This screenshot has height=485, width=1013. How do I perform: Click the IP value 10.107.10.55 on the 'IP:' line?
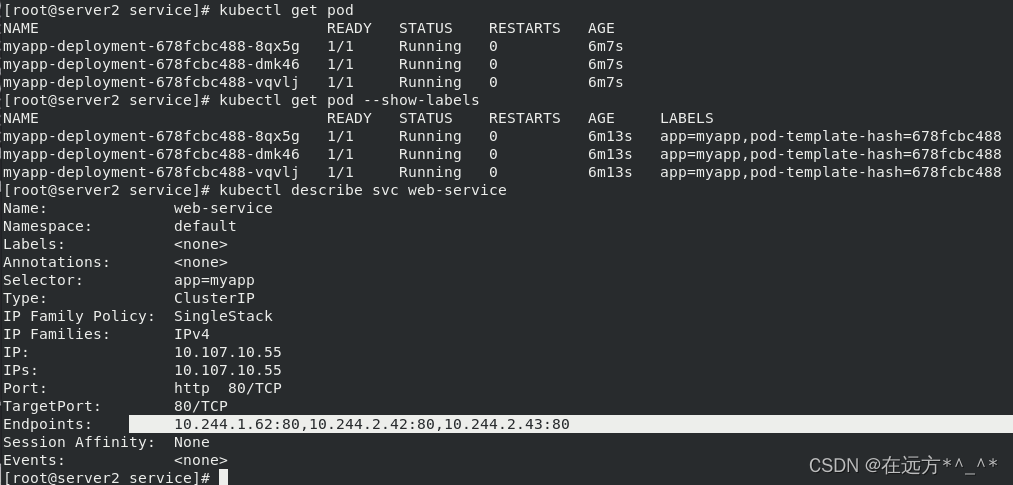pyautogui.click(x=227, y=353)
